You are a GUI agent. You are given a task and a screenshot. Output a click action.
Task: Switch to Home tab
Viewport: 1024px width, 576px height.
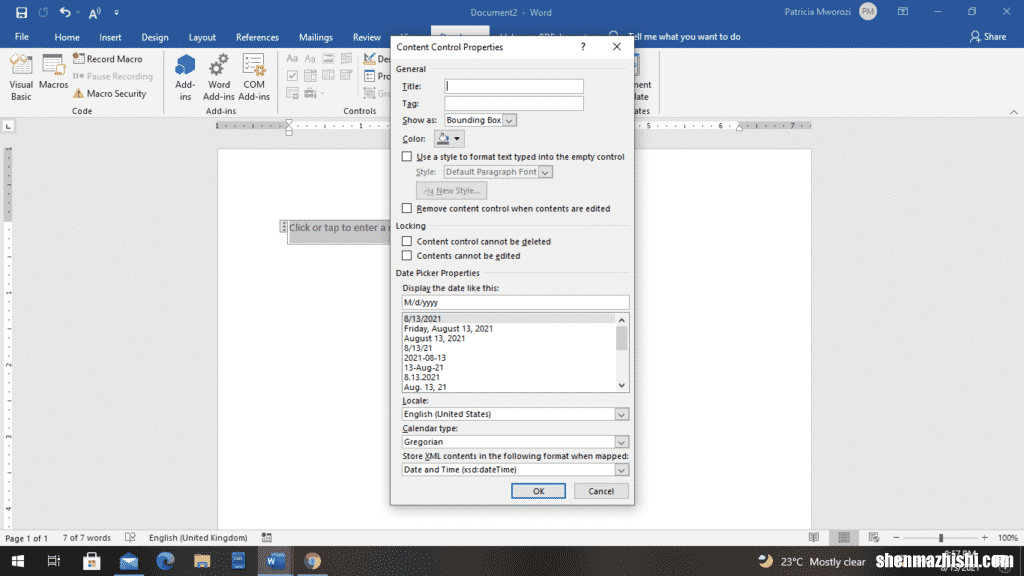point(67,37)
